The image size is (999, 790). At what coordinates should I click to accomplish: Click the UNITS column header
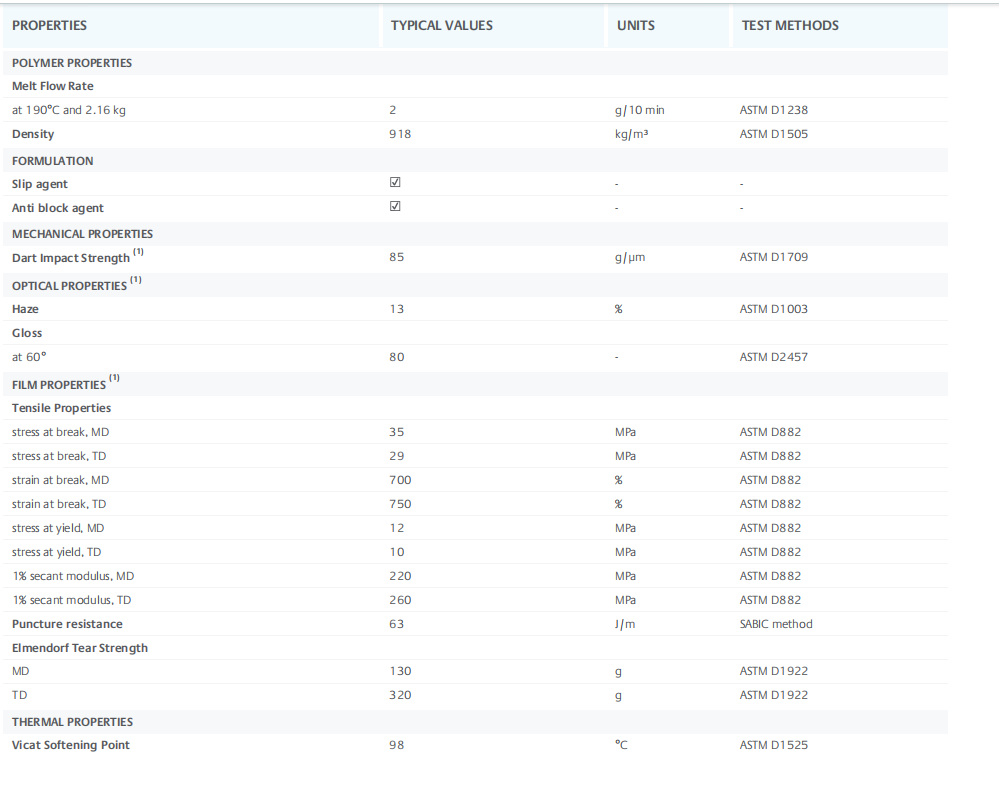pyautogui.click(x=636, y=25)
